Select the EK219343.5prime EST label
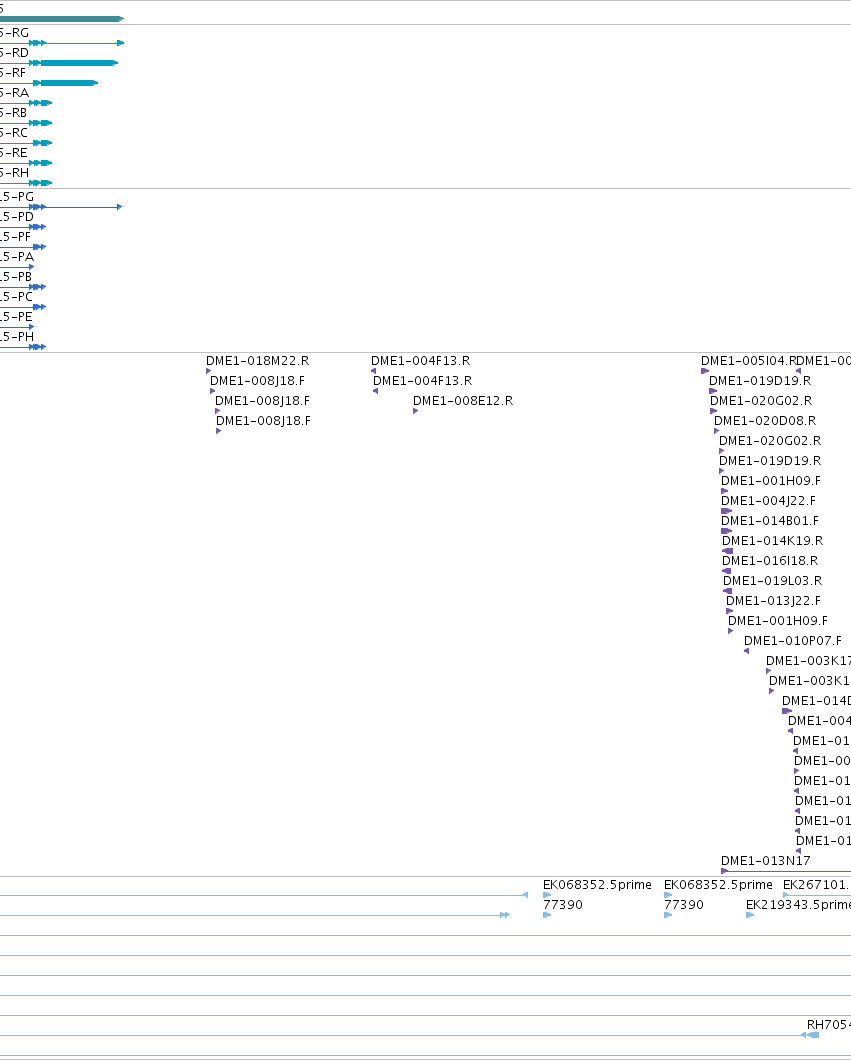The height and width of the screenshot is (1060, 851). click(798, 905)
